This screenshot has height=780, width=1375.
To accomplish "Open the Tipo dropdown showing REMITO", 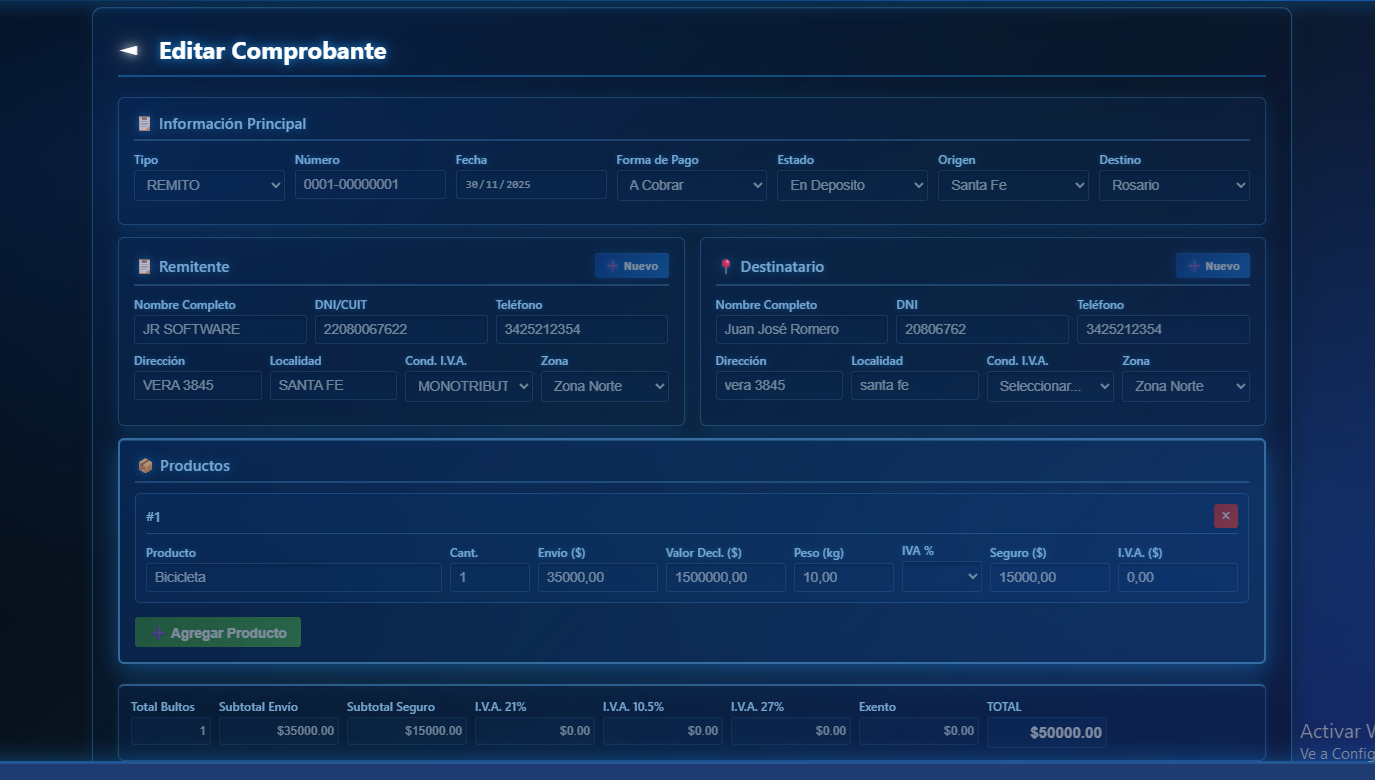I will coord(209,185).
